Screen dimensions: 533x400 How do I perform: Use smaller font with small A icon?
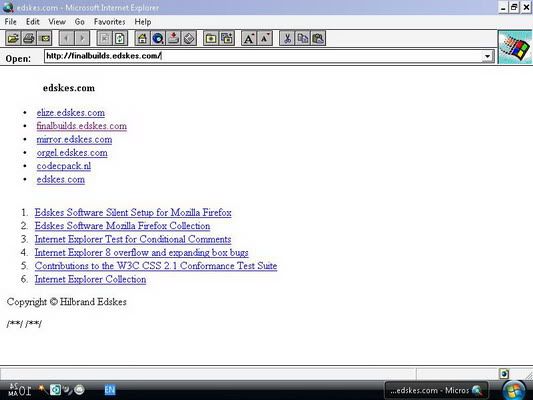click(264, 38)
